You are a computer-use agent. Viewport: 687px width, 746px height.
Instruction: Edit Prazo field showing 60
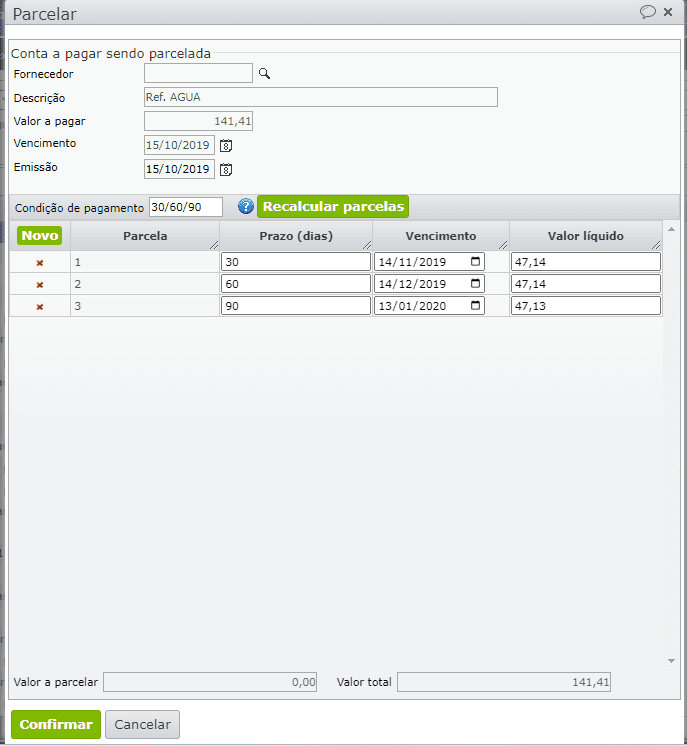click(x=296, y=284)
